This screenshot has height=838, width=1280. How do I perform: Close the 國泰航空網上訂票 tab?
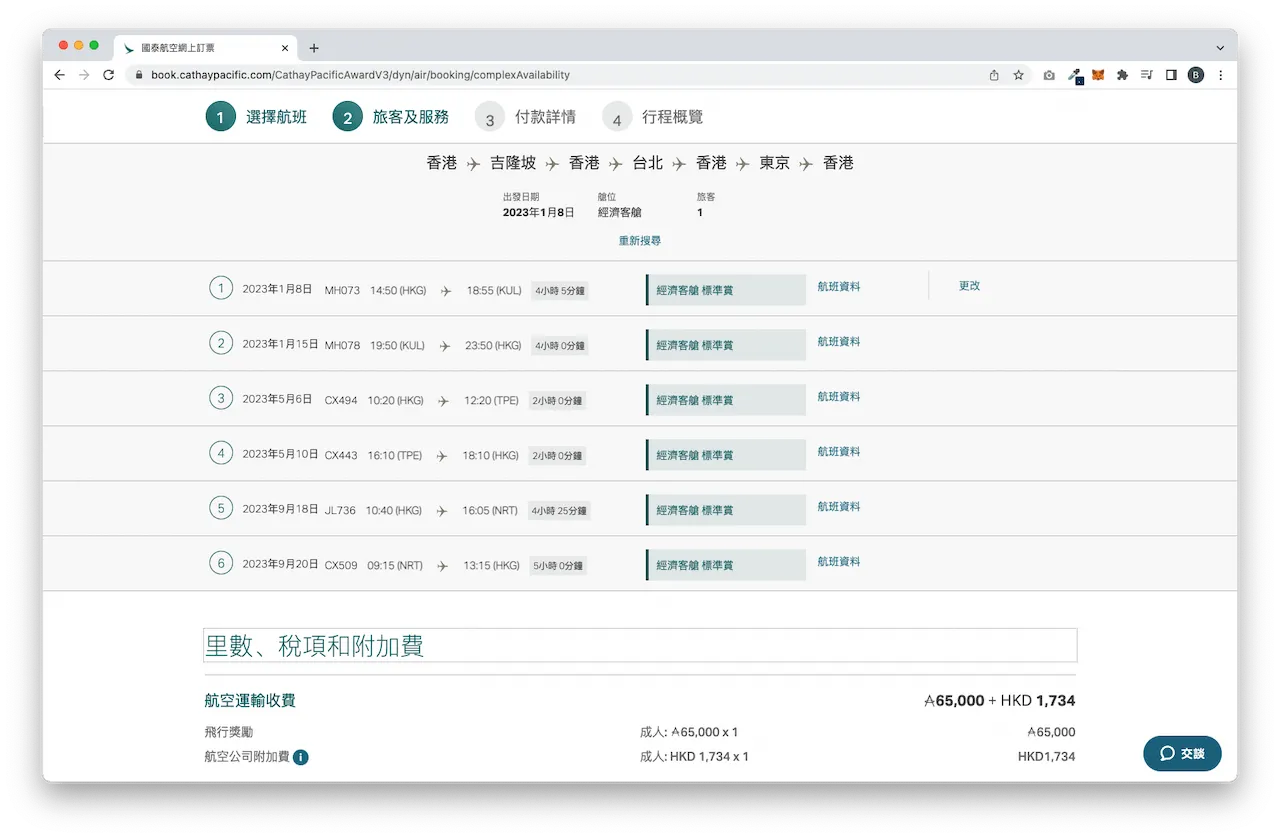(285, 48)
